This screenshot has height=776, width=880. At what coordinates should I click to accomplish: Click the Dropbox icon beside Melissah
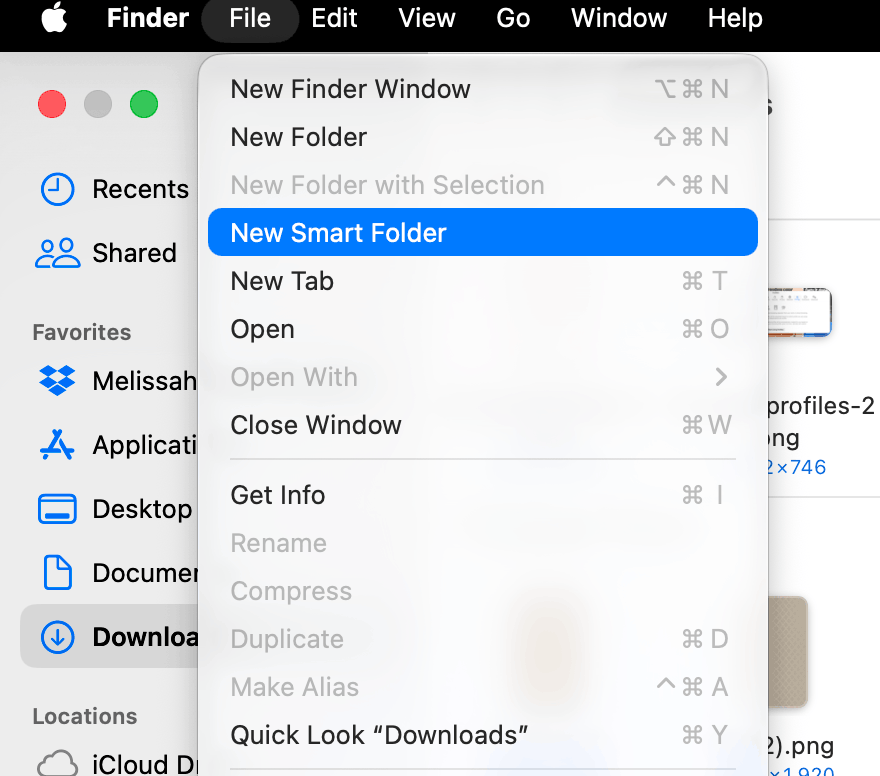(x=57, y=380)
